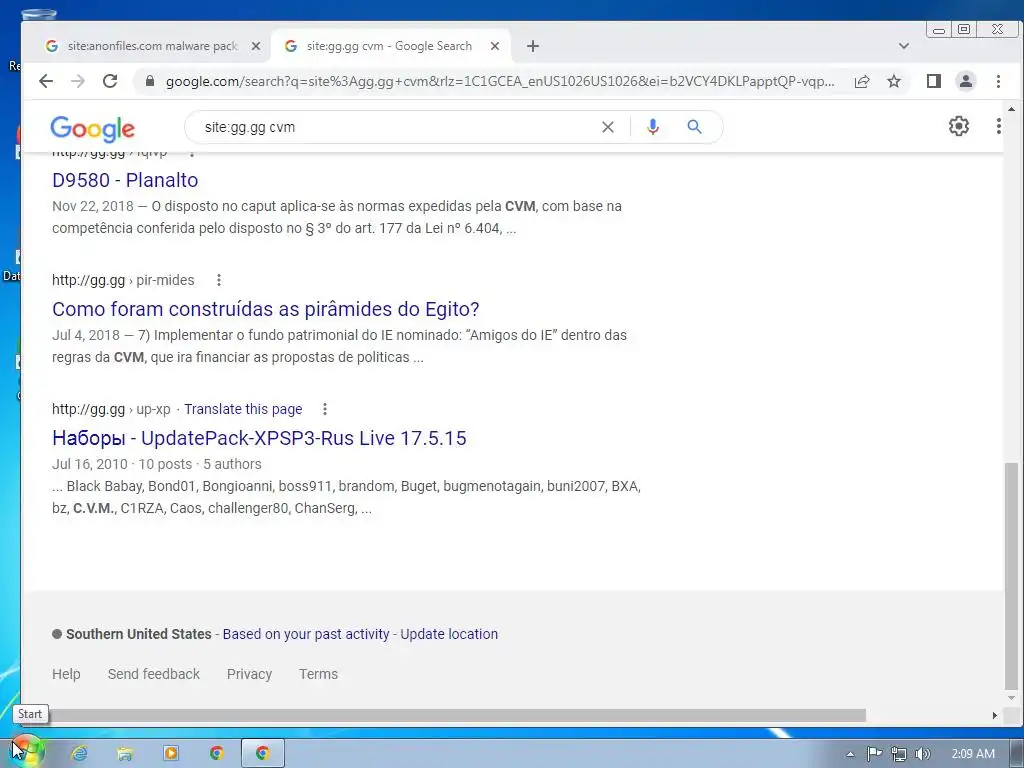The width and height of the screenshot is (1024, 768).
Task: Click Translate this page link
Action: (x=243, y=409)
